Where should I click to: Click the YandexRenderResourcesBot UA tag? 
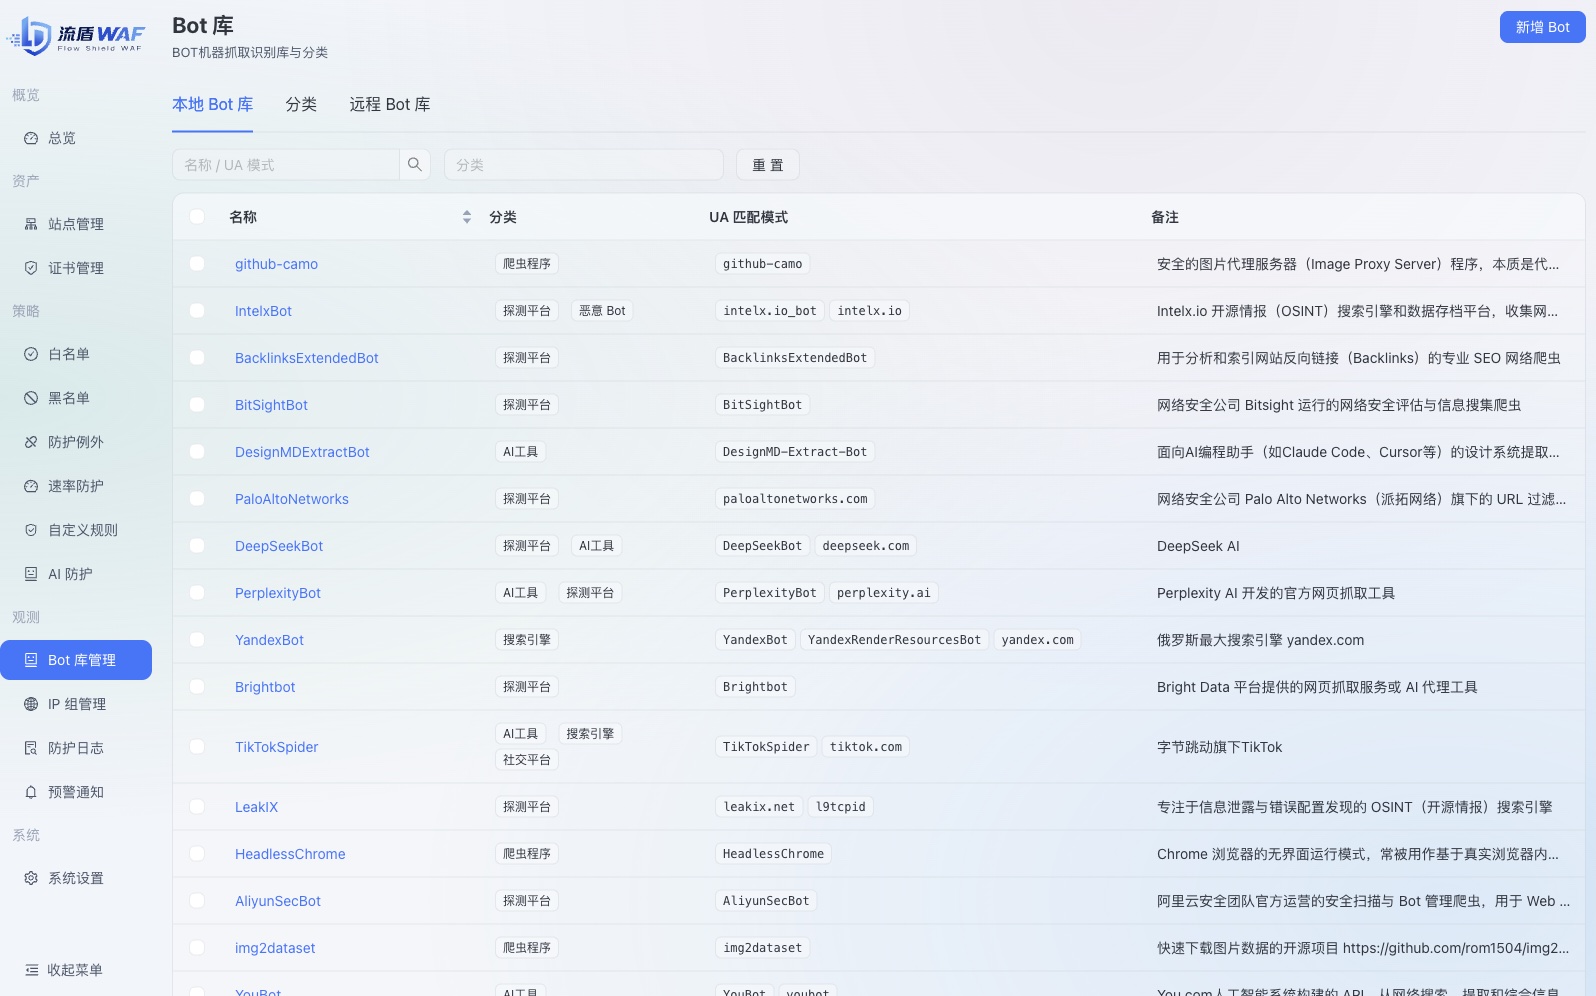pyautogui.click(x=894, y=640)
